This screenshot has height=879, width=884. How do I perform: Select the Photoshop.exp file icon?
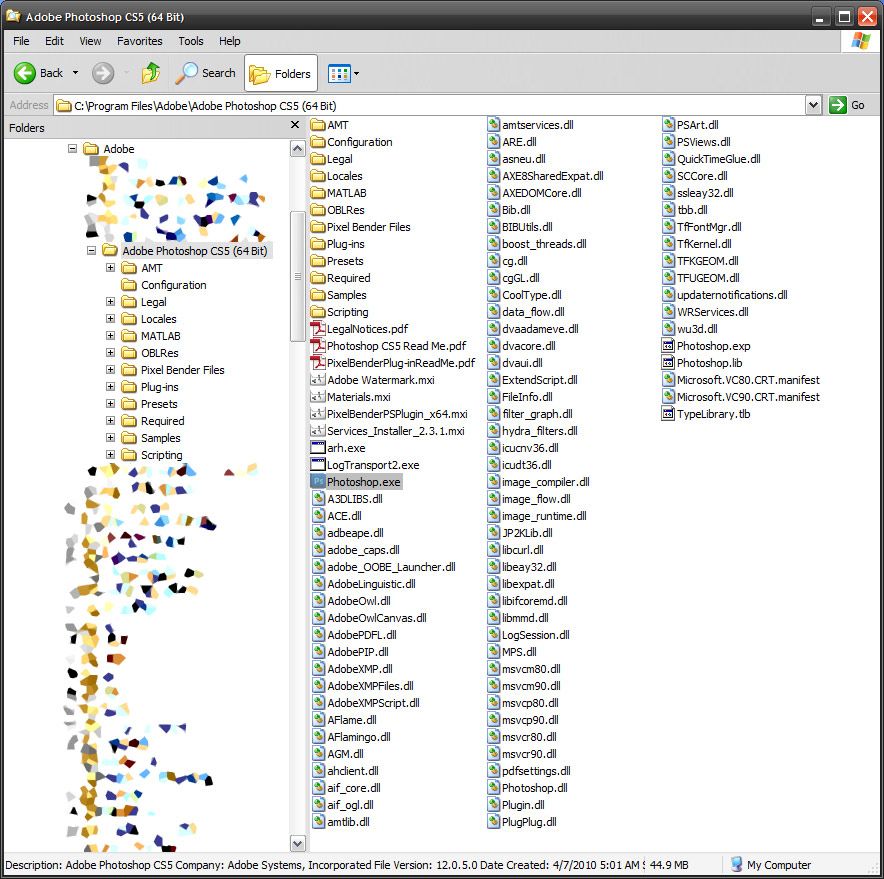668,346
